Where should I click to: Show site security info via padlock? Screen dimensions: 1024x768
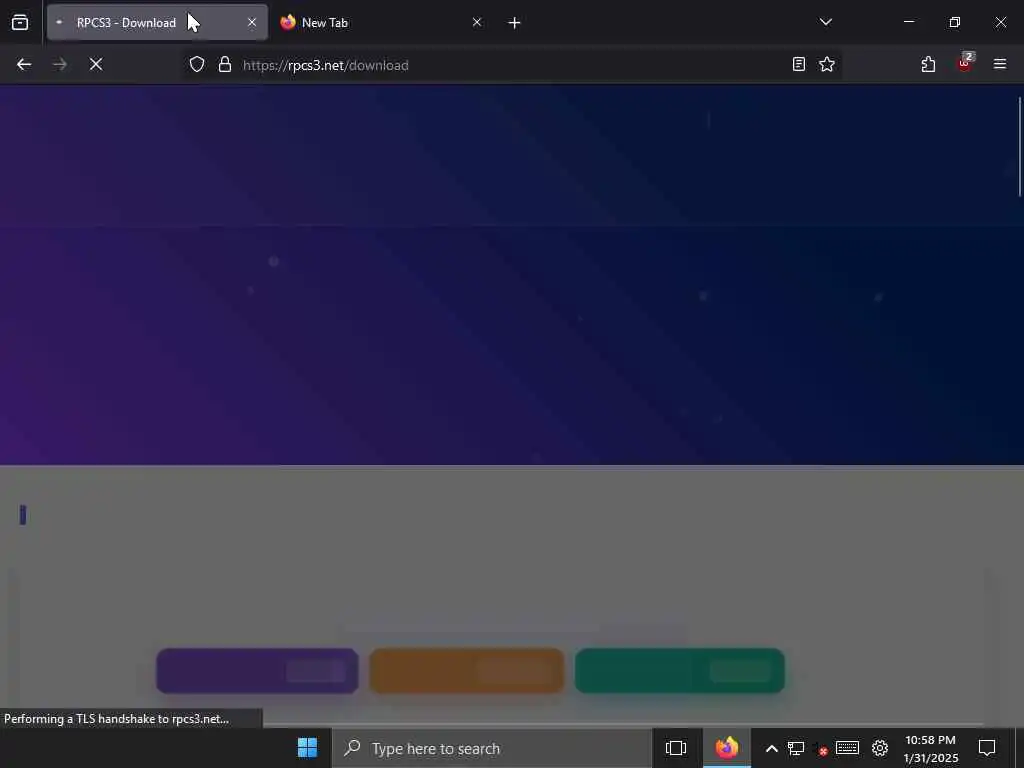click(225, 64)
